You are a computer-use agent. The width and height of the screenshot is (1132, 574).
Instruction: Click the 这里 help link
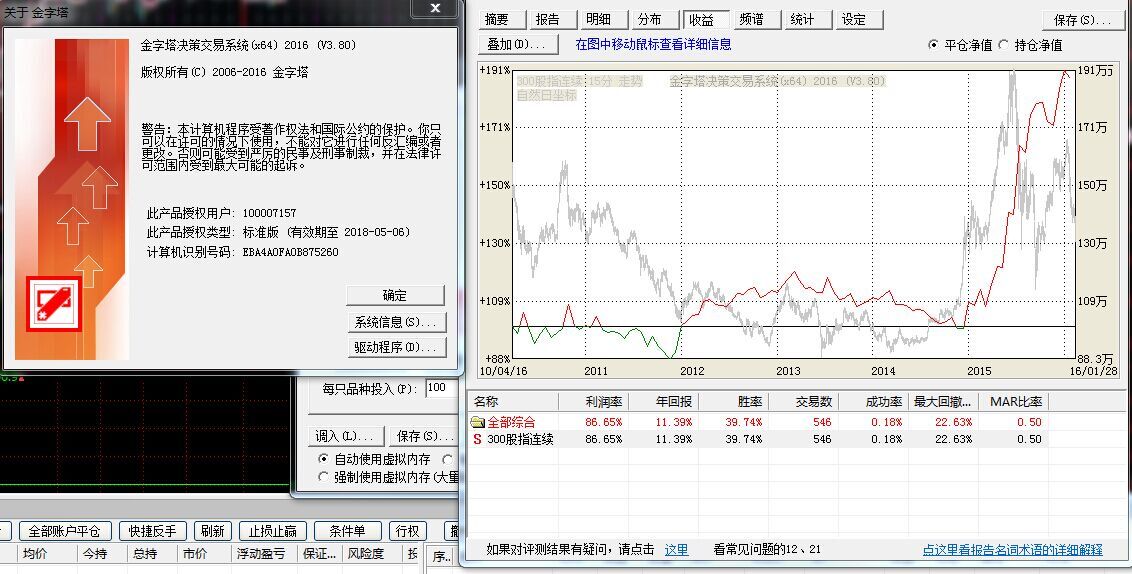pyautogui.click(x=676, y=549)
